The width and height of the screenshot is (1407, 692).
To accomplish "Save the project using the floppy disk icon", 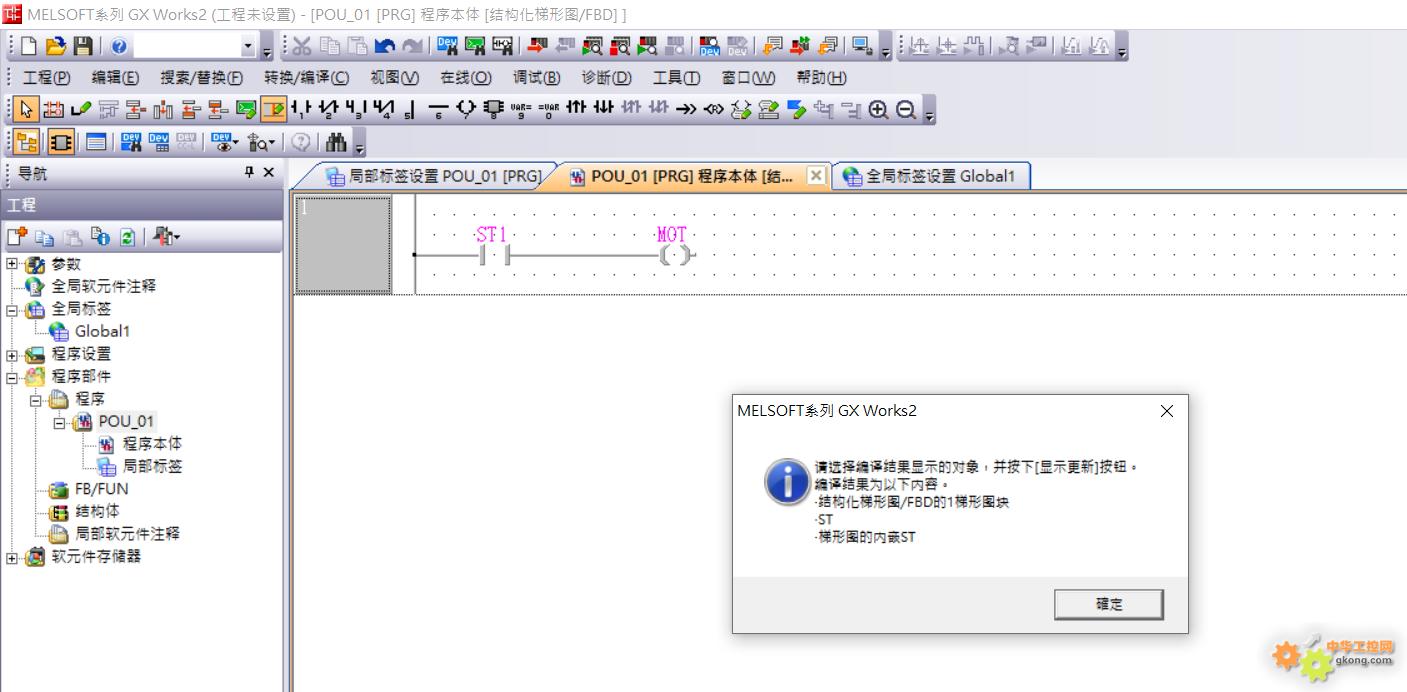I will coord(83,46).
